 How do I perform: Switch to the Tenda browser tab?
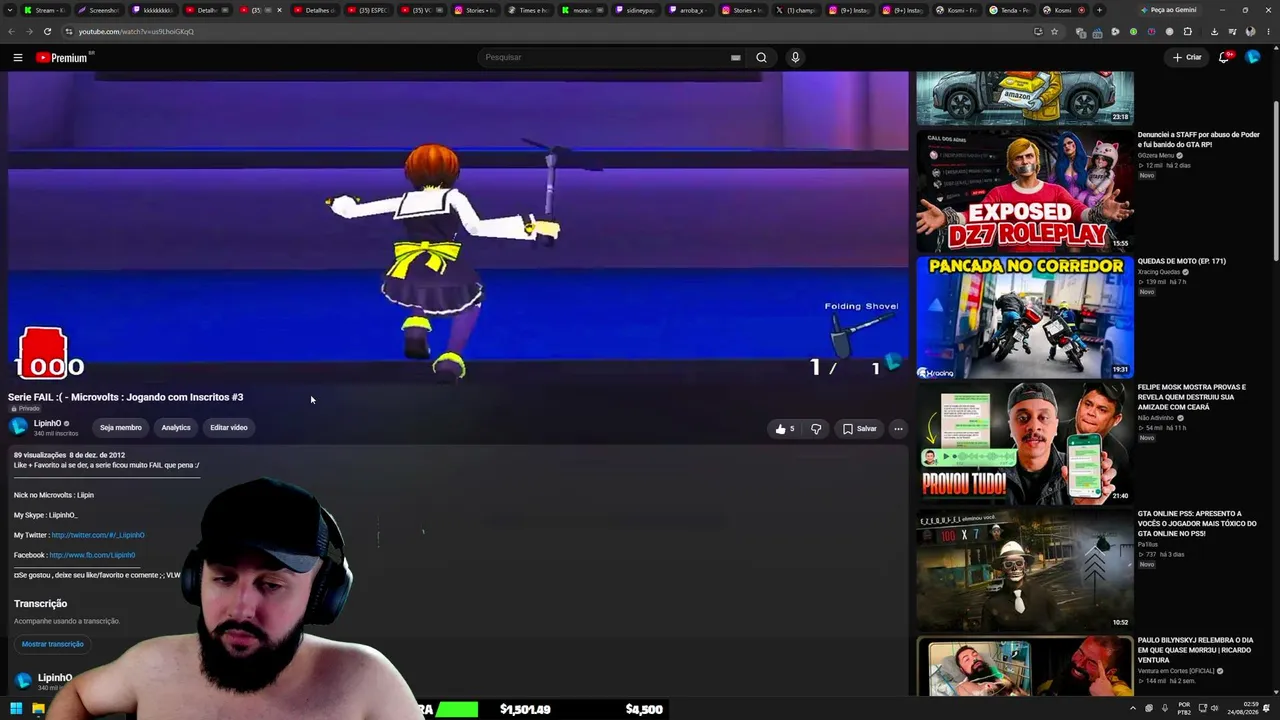click(1010, 10)
